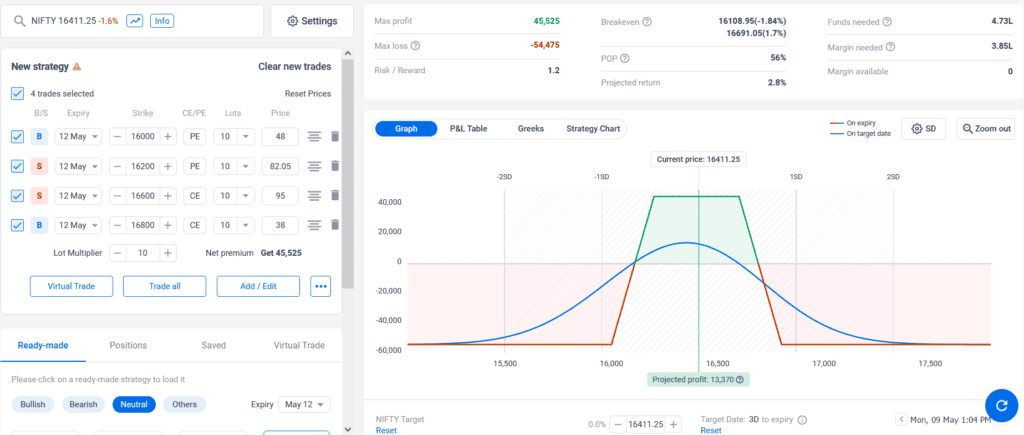The height and width of the screenshot is (435, 1024).
Task: Click the warning triangle next to New strategy
Action: pyautogui.click(x=76, y=67)
